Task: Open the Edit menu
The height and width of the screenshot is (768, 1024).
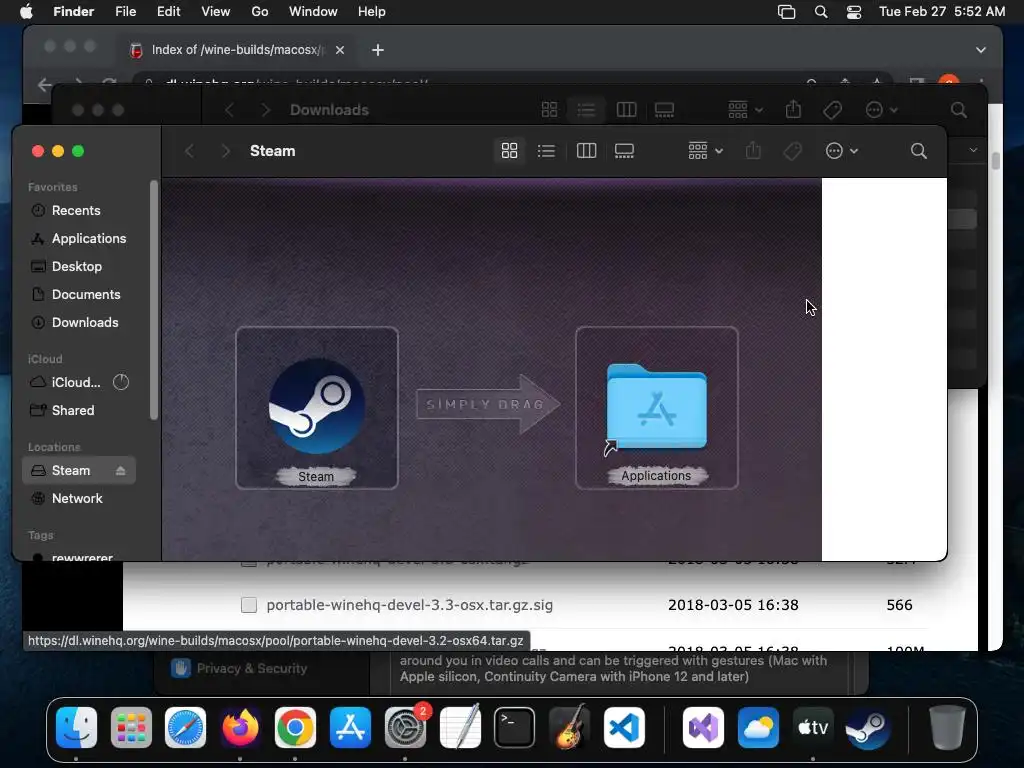Action: point(168,12)
